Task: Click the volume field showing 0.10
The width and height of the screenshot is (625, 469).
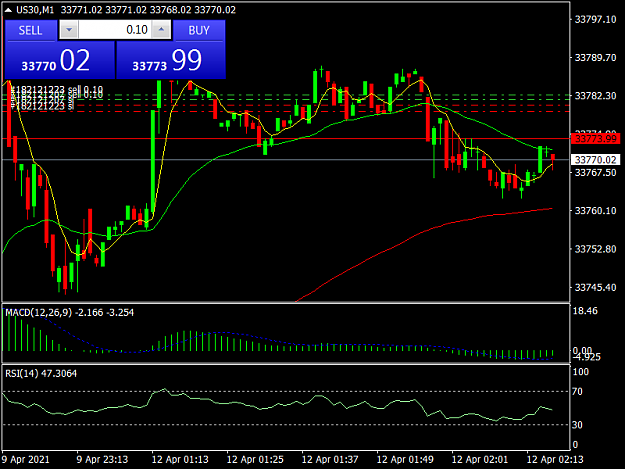Action: coord(115,30)
